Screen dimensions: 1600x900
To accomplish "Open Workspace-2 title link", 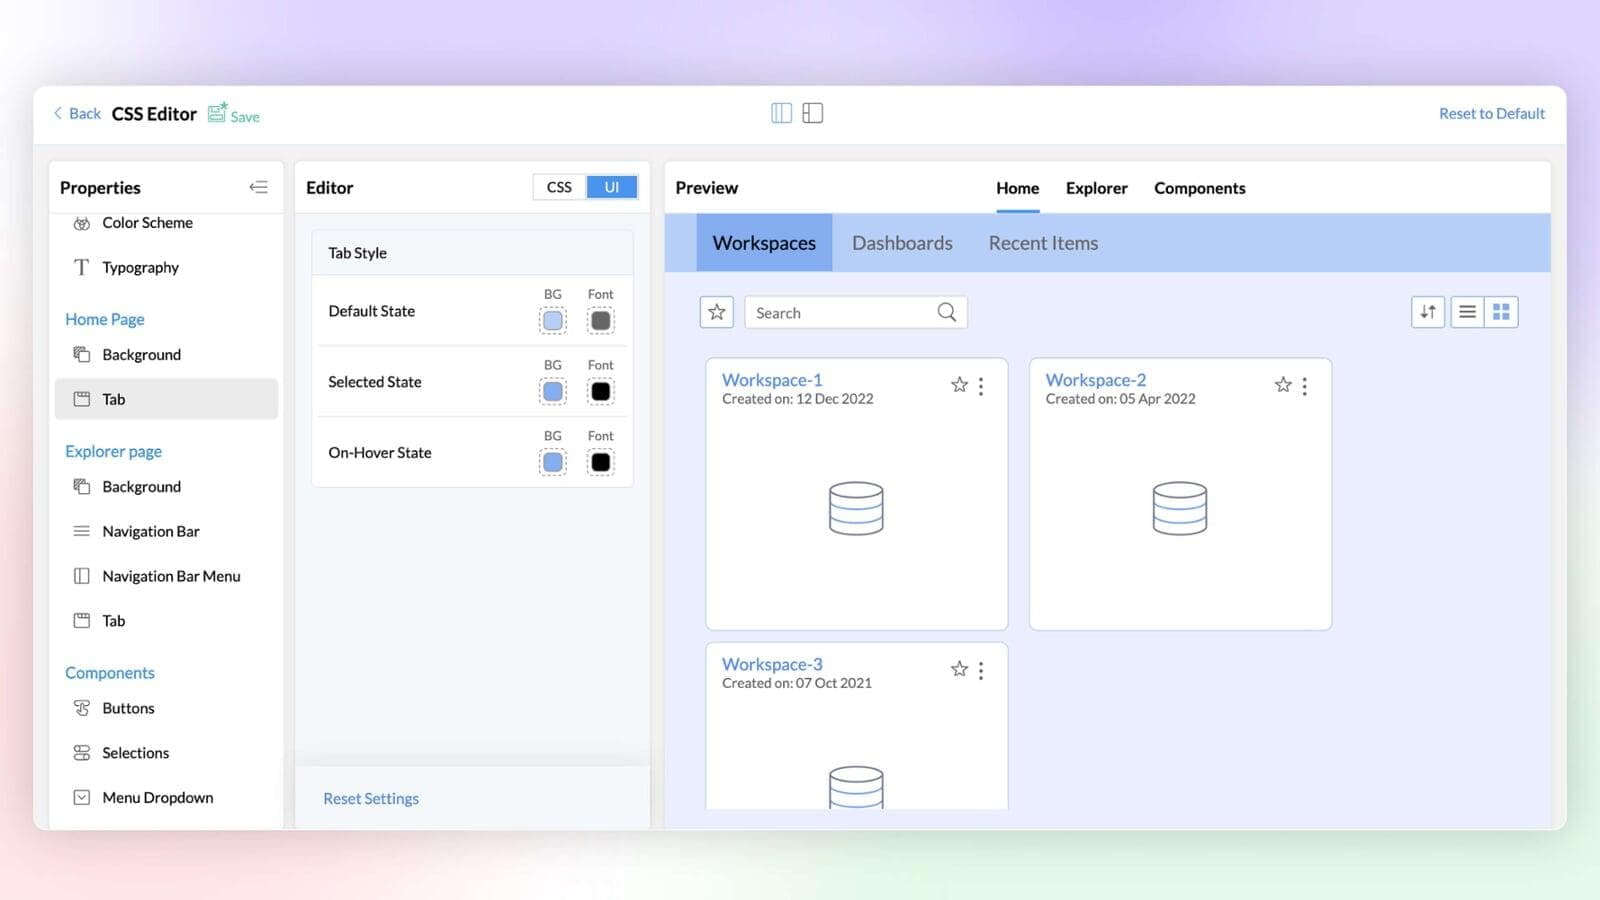I will pos(1096,380).
